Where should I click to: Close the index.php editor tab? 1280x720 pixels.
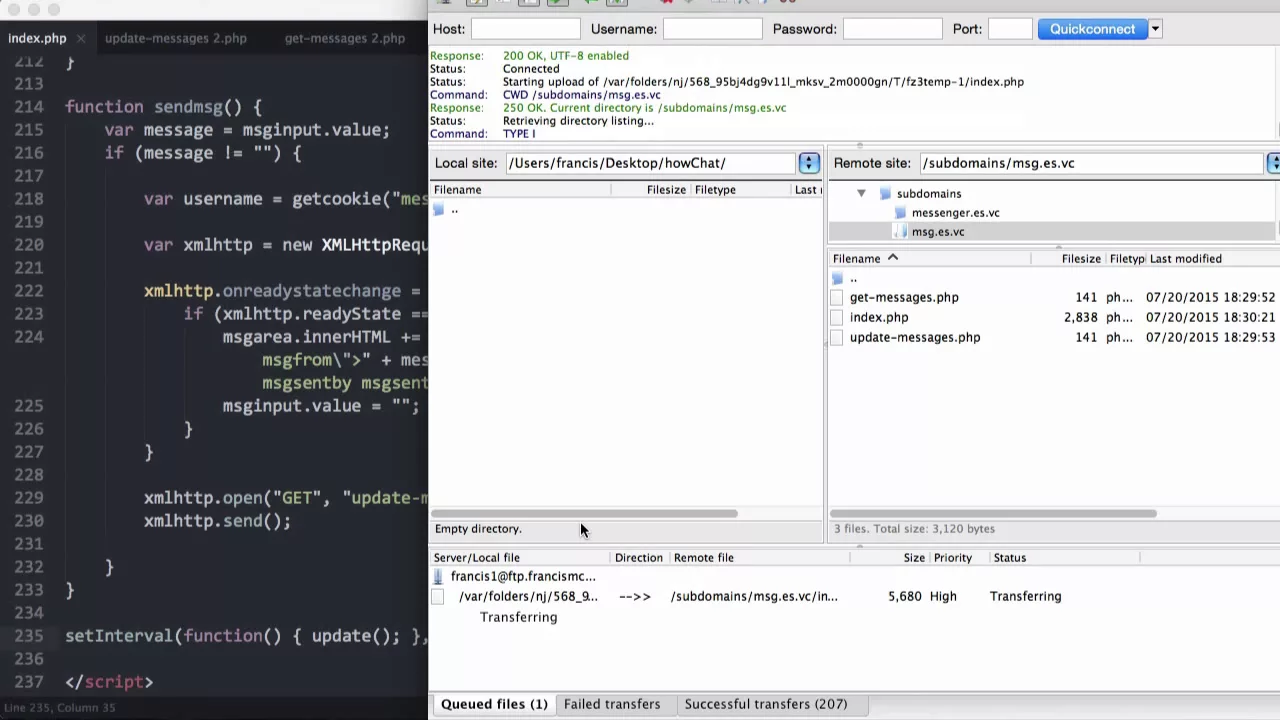81,38
